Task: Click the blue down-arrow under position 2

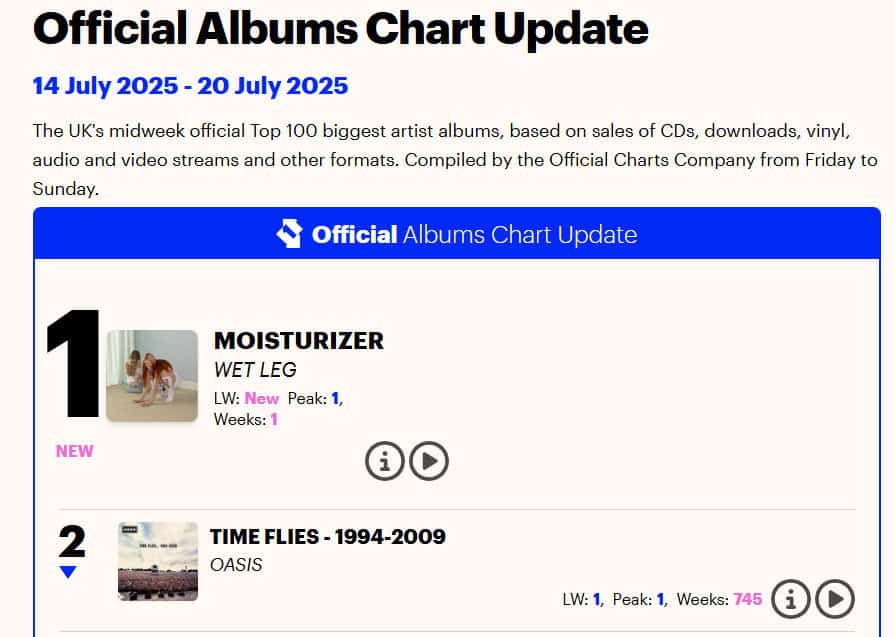Action: point(68,572)
